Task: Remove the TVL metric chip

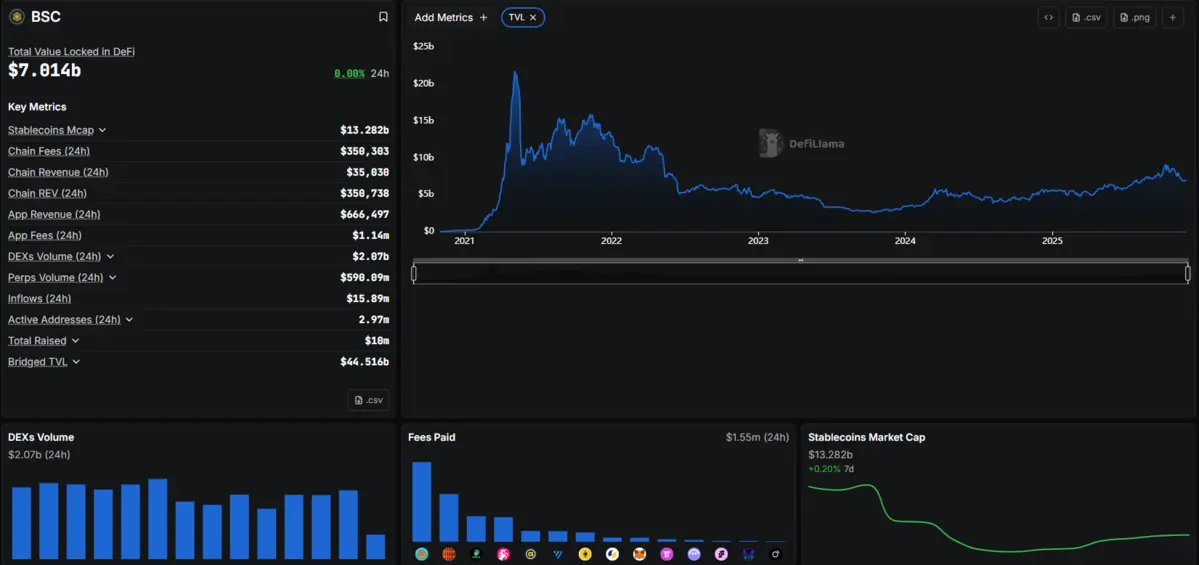Action: click(x=533, y=17)
